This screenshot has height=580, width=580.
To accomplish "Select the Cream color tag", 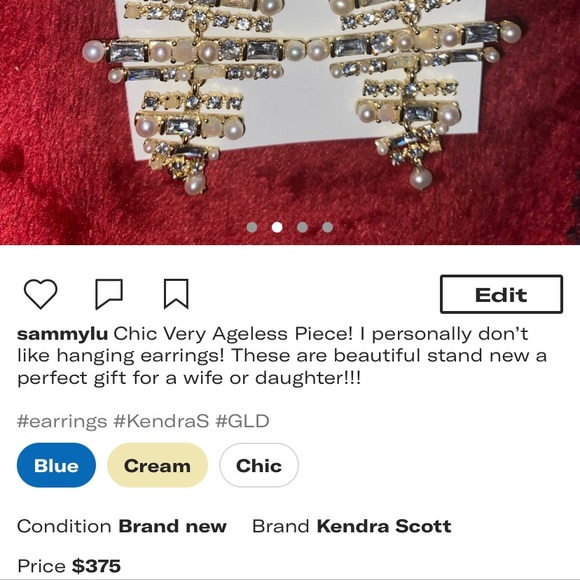I will (157, 465).
